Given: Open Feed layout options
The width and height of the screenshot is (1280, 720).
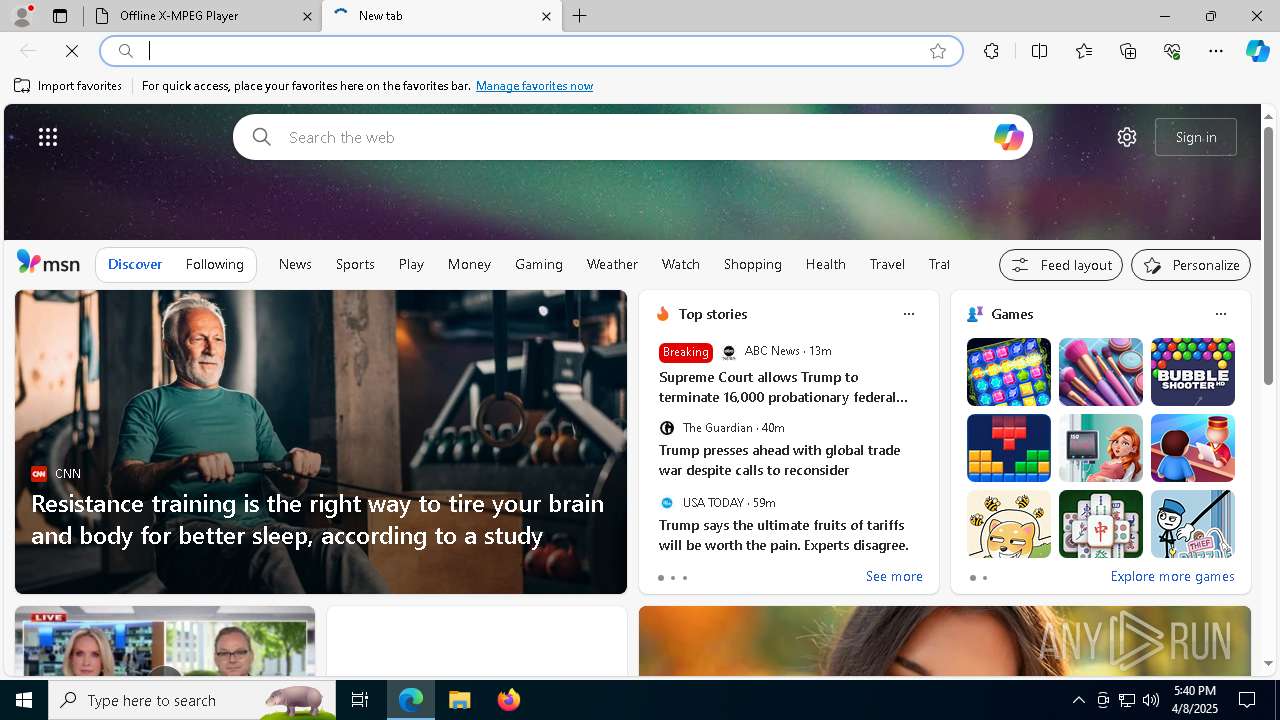Looking at the screenshot, I should (x=1061, y=265).
